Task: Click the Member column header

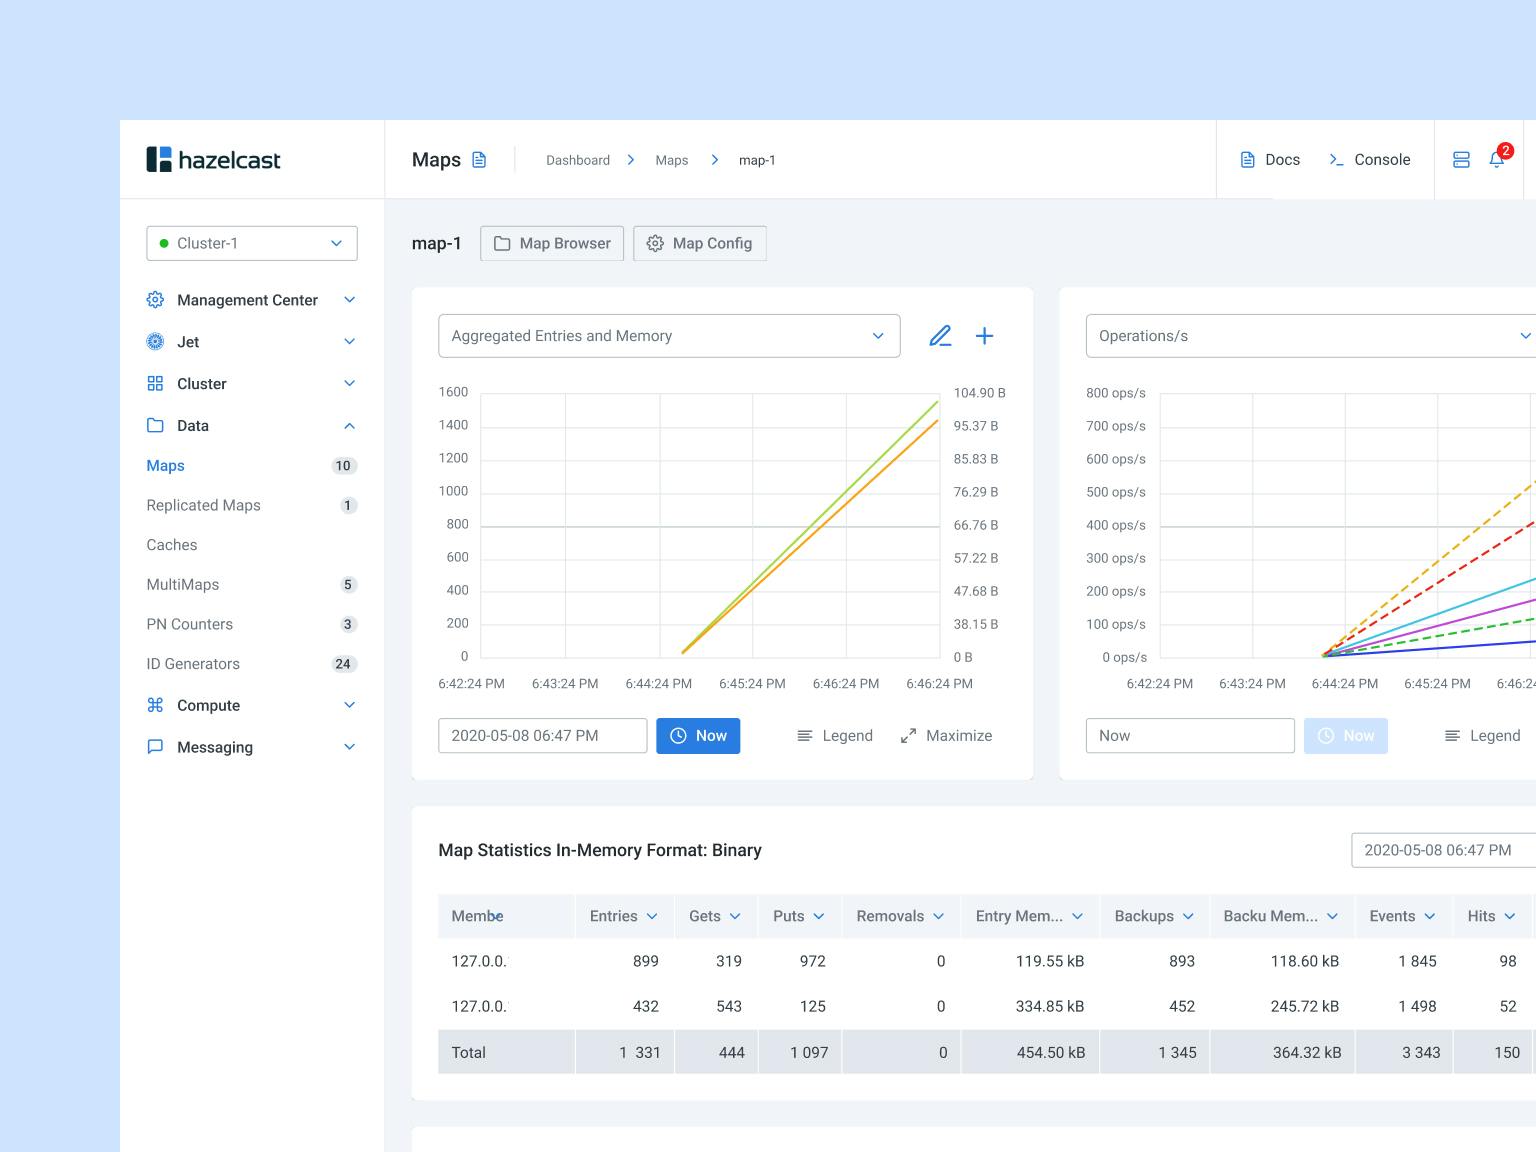Action: tap(507, 916)
